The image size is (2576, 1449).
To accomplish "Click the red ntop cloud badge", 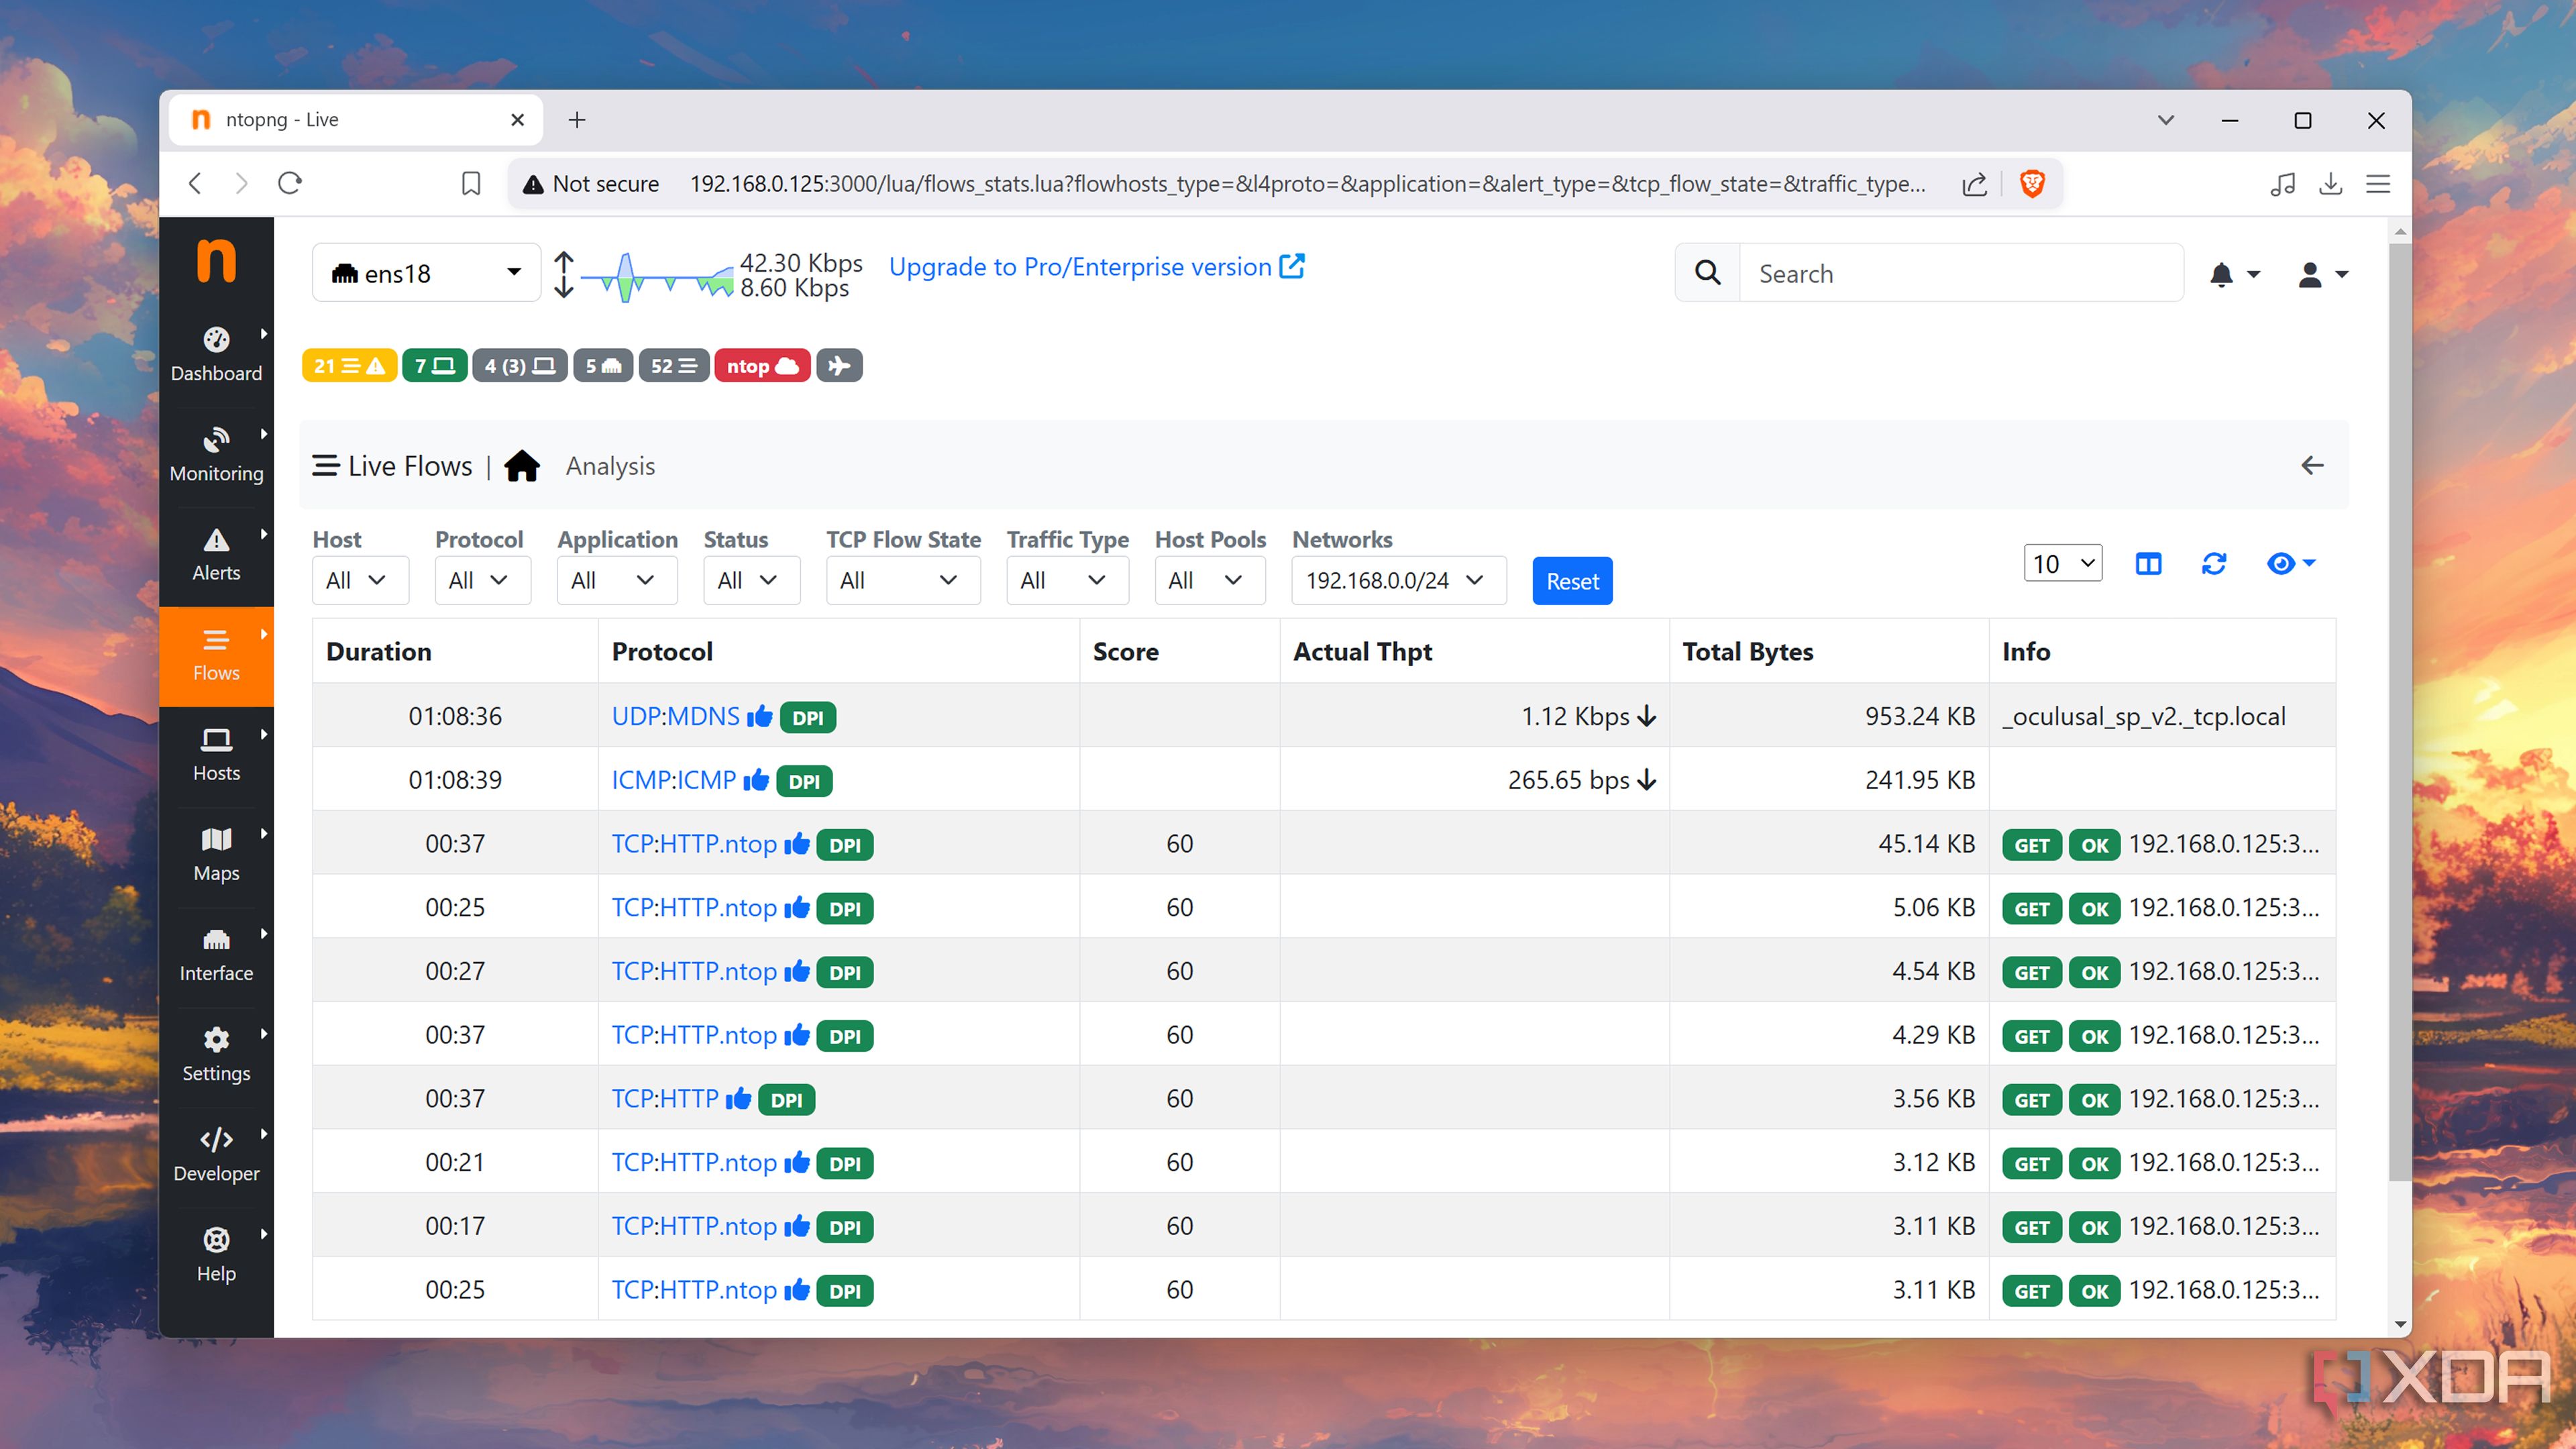I will pos(762,365).
